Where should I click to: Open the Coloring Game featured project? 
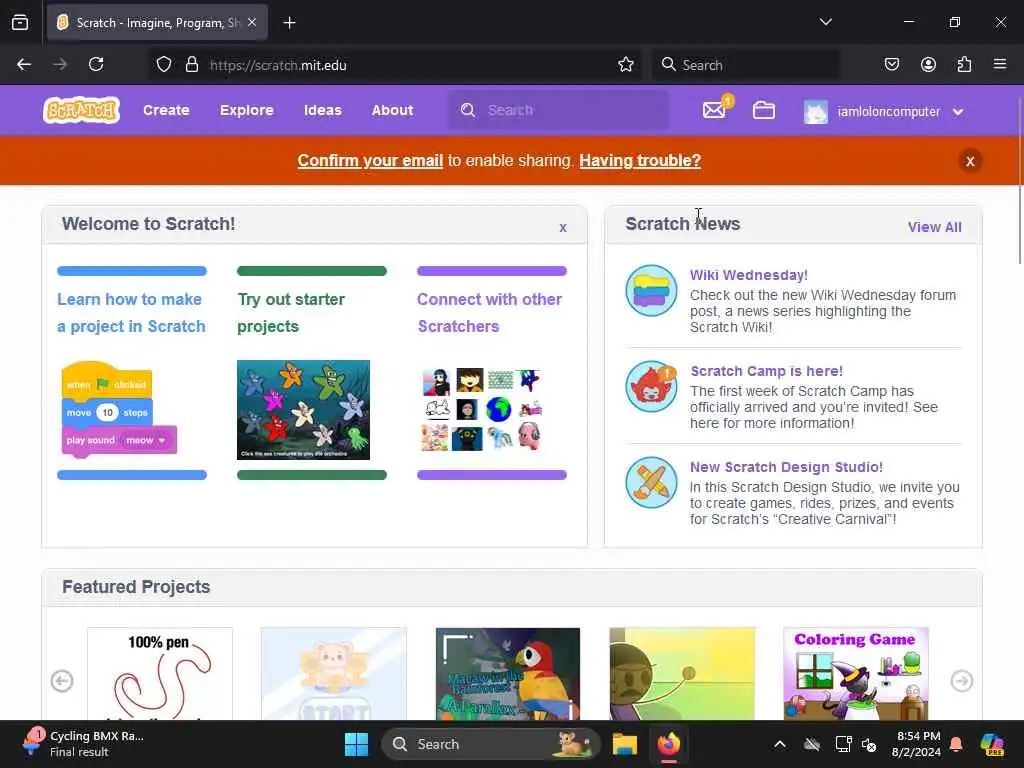point(856,673)
